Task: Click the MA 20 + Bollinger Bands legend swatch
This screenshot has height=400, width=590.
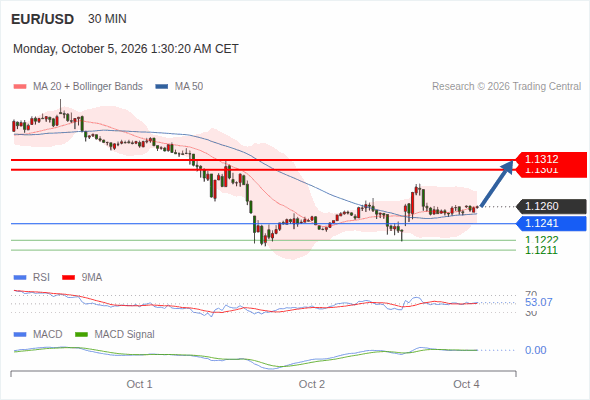Action: point(20,87)
